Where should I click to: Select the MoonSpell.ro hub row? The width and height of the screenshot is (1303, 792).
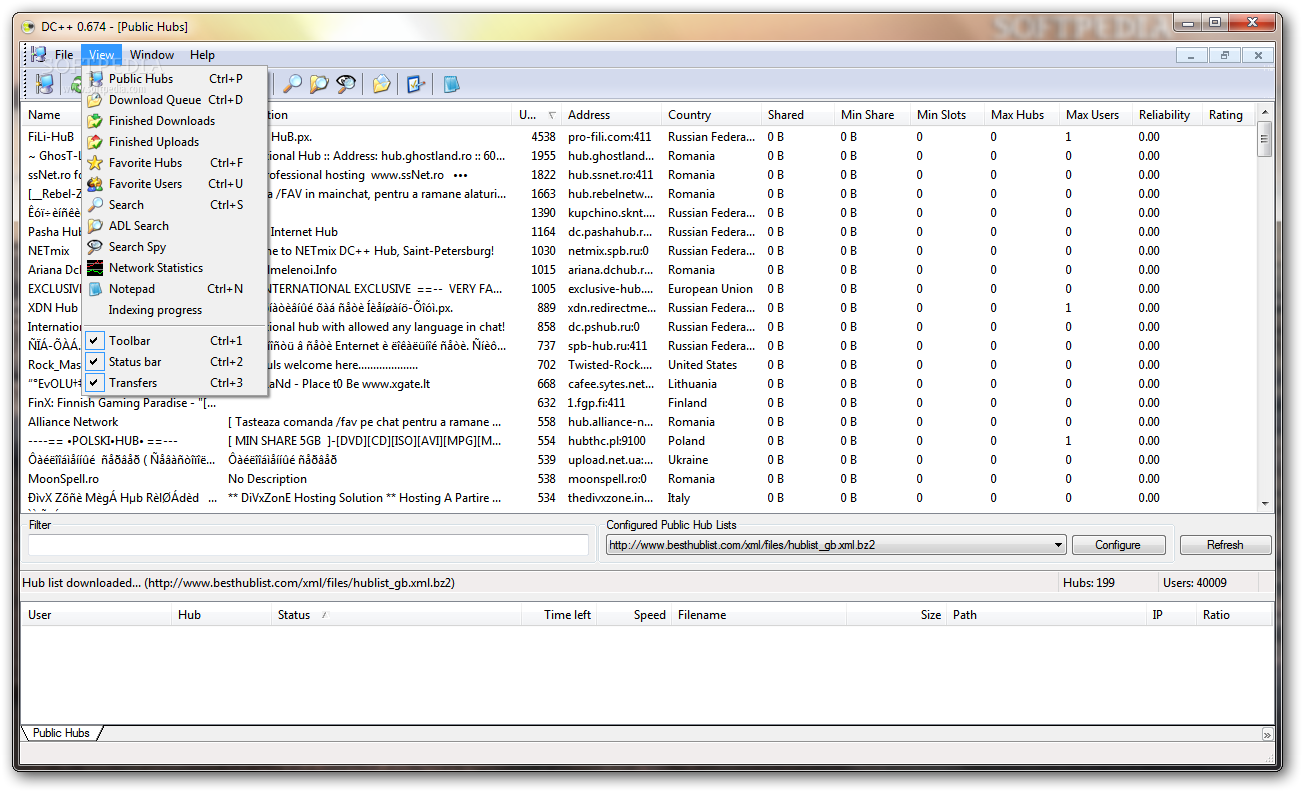pyautogui.click(x=640, y=479)
